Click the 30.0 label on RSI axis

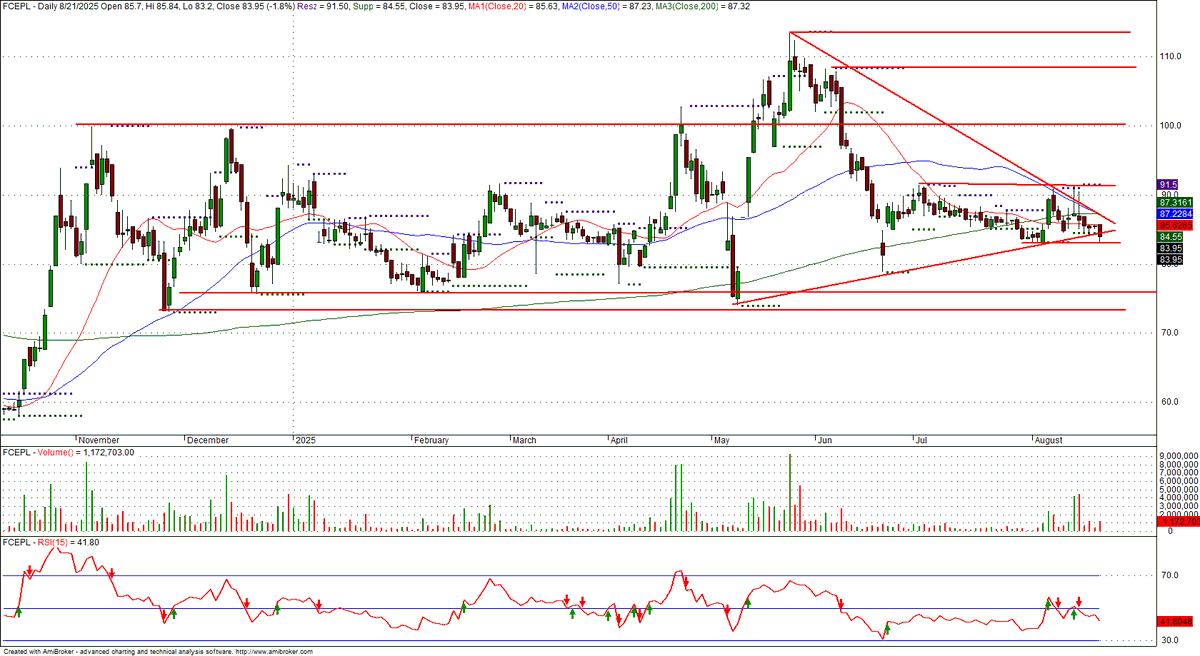point(1169,641)
